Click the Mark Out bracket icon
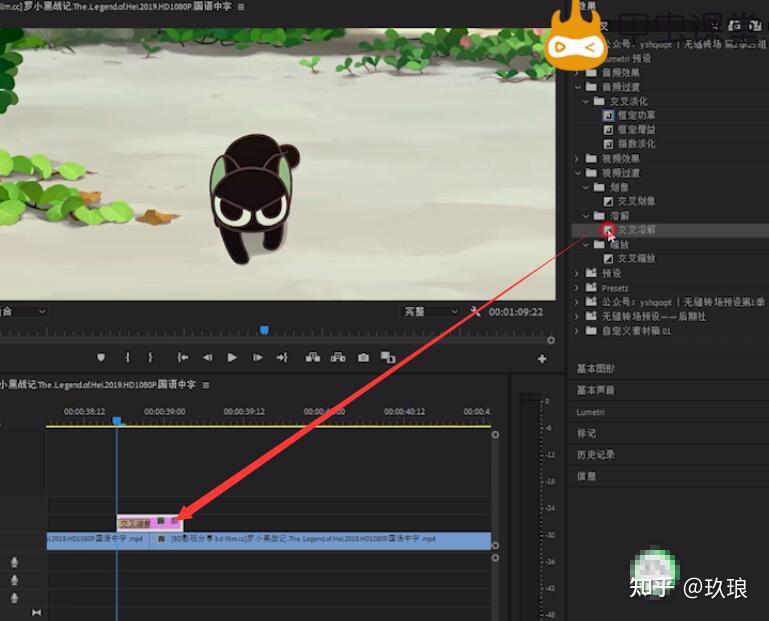The image size is (769, 621). [150, 358]
